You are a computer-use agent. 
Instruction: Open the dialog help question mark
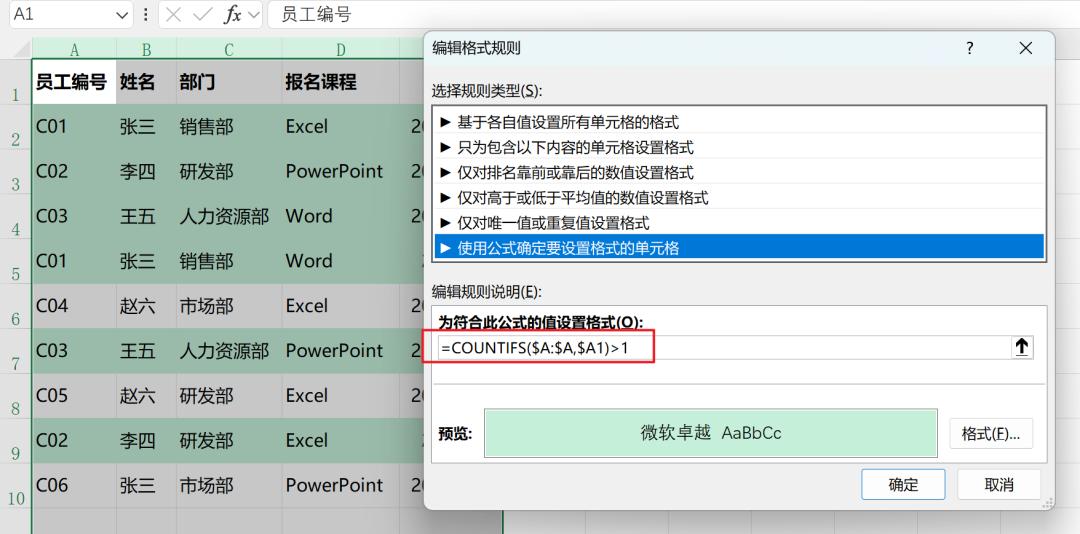970,48
